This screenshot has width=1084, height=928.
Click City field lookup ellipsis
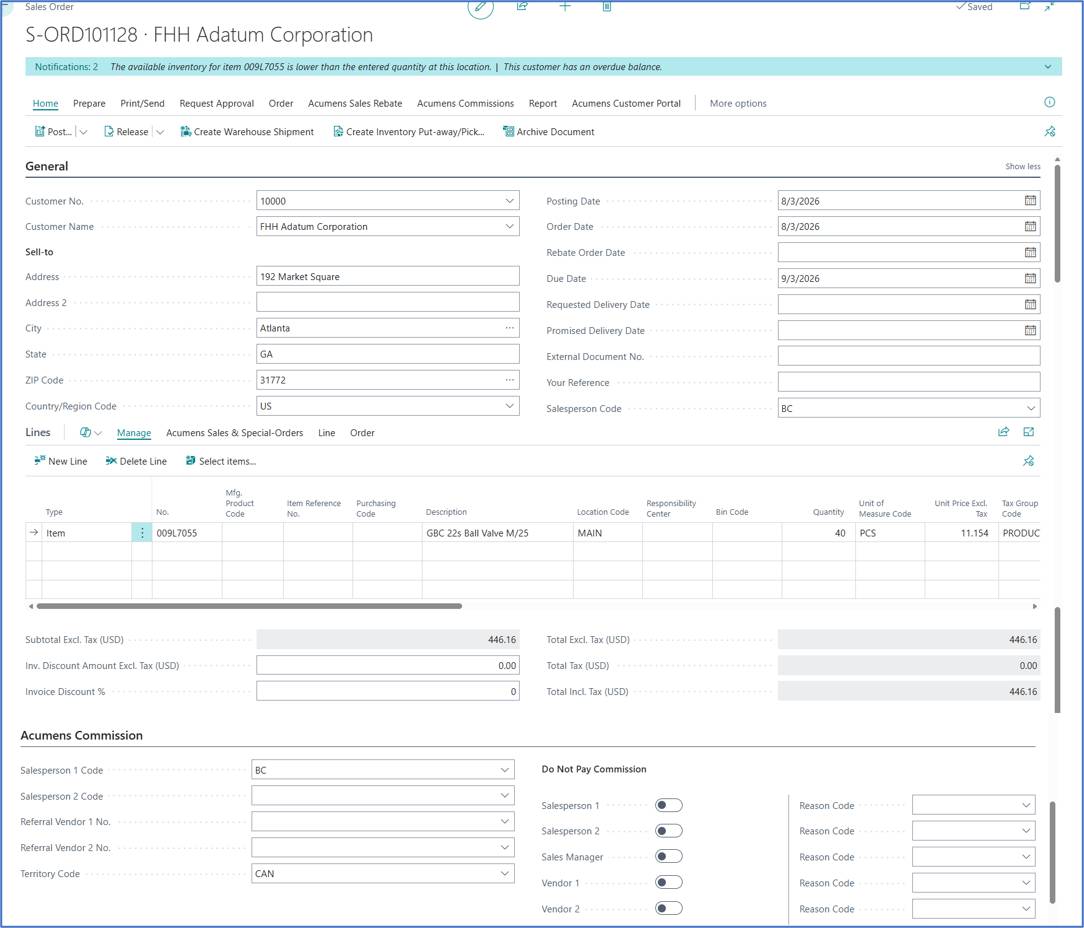coord(510,328)
